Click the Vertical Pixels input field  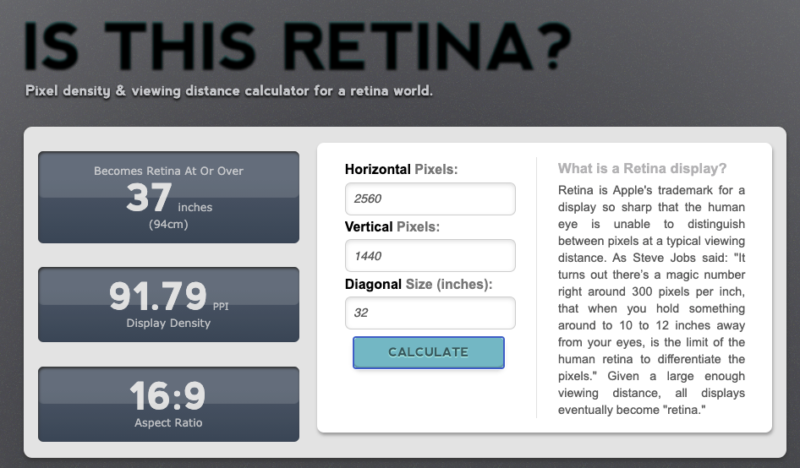point(429,256)
